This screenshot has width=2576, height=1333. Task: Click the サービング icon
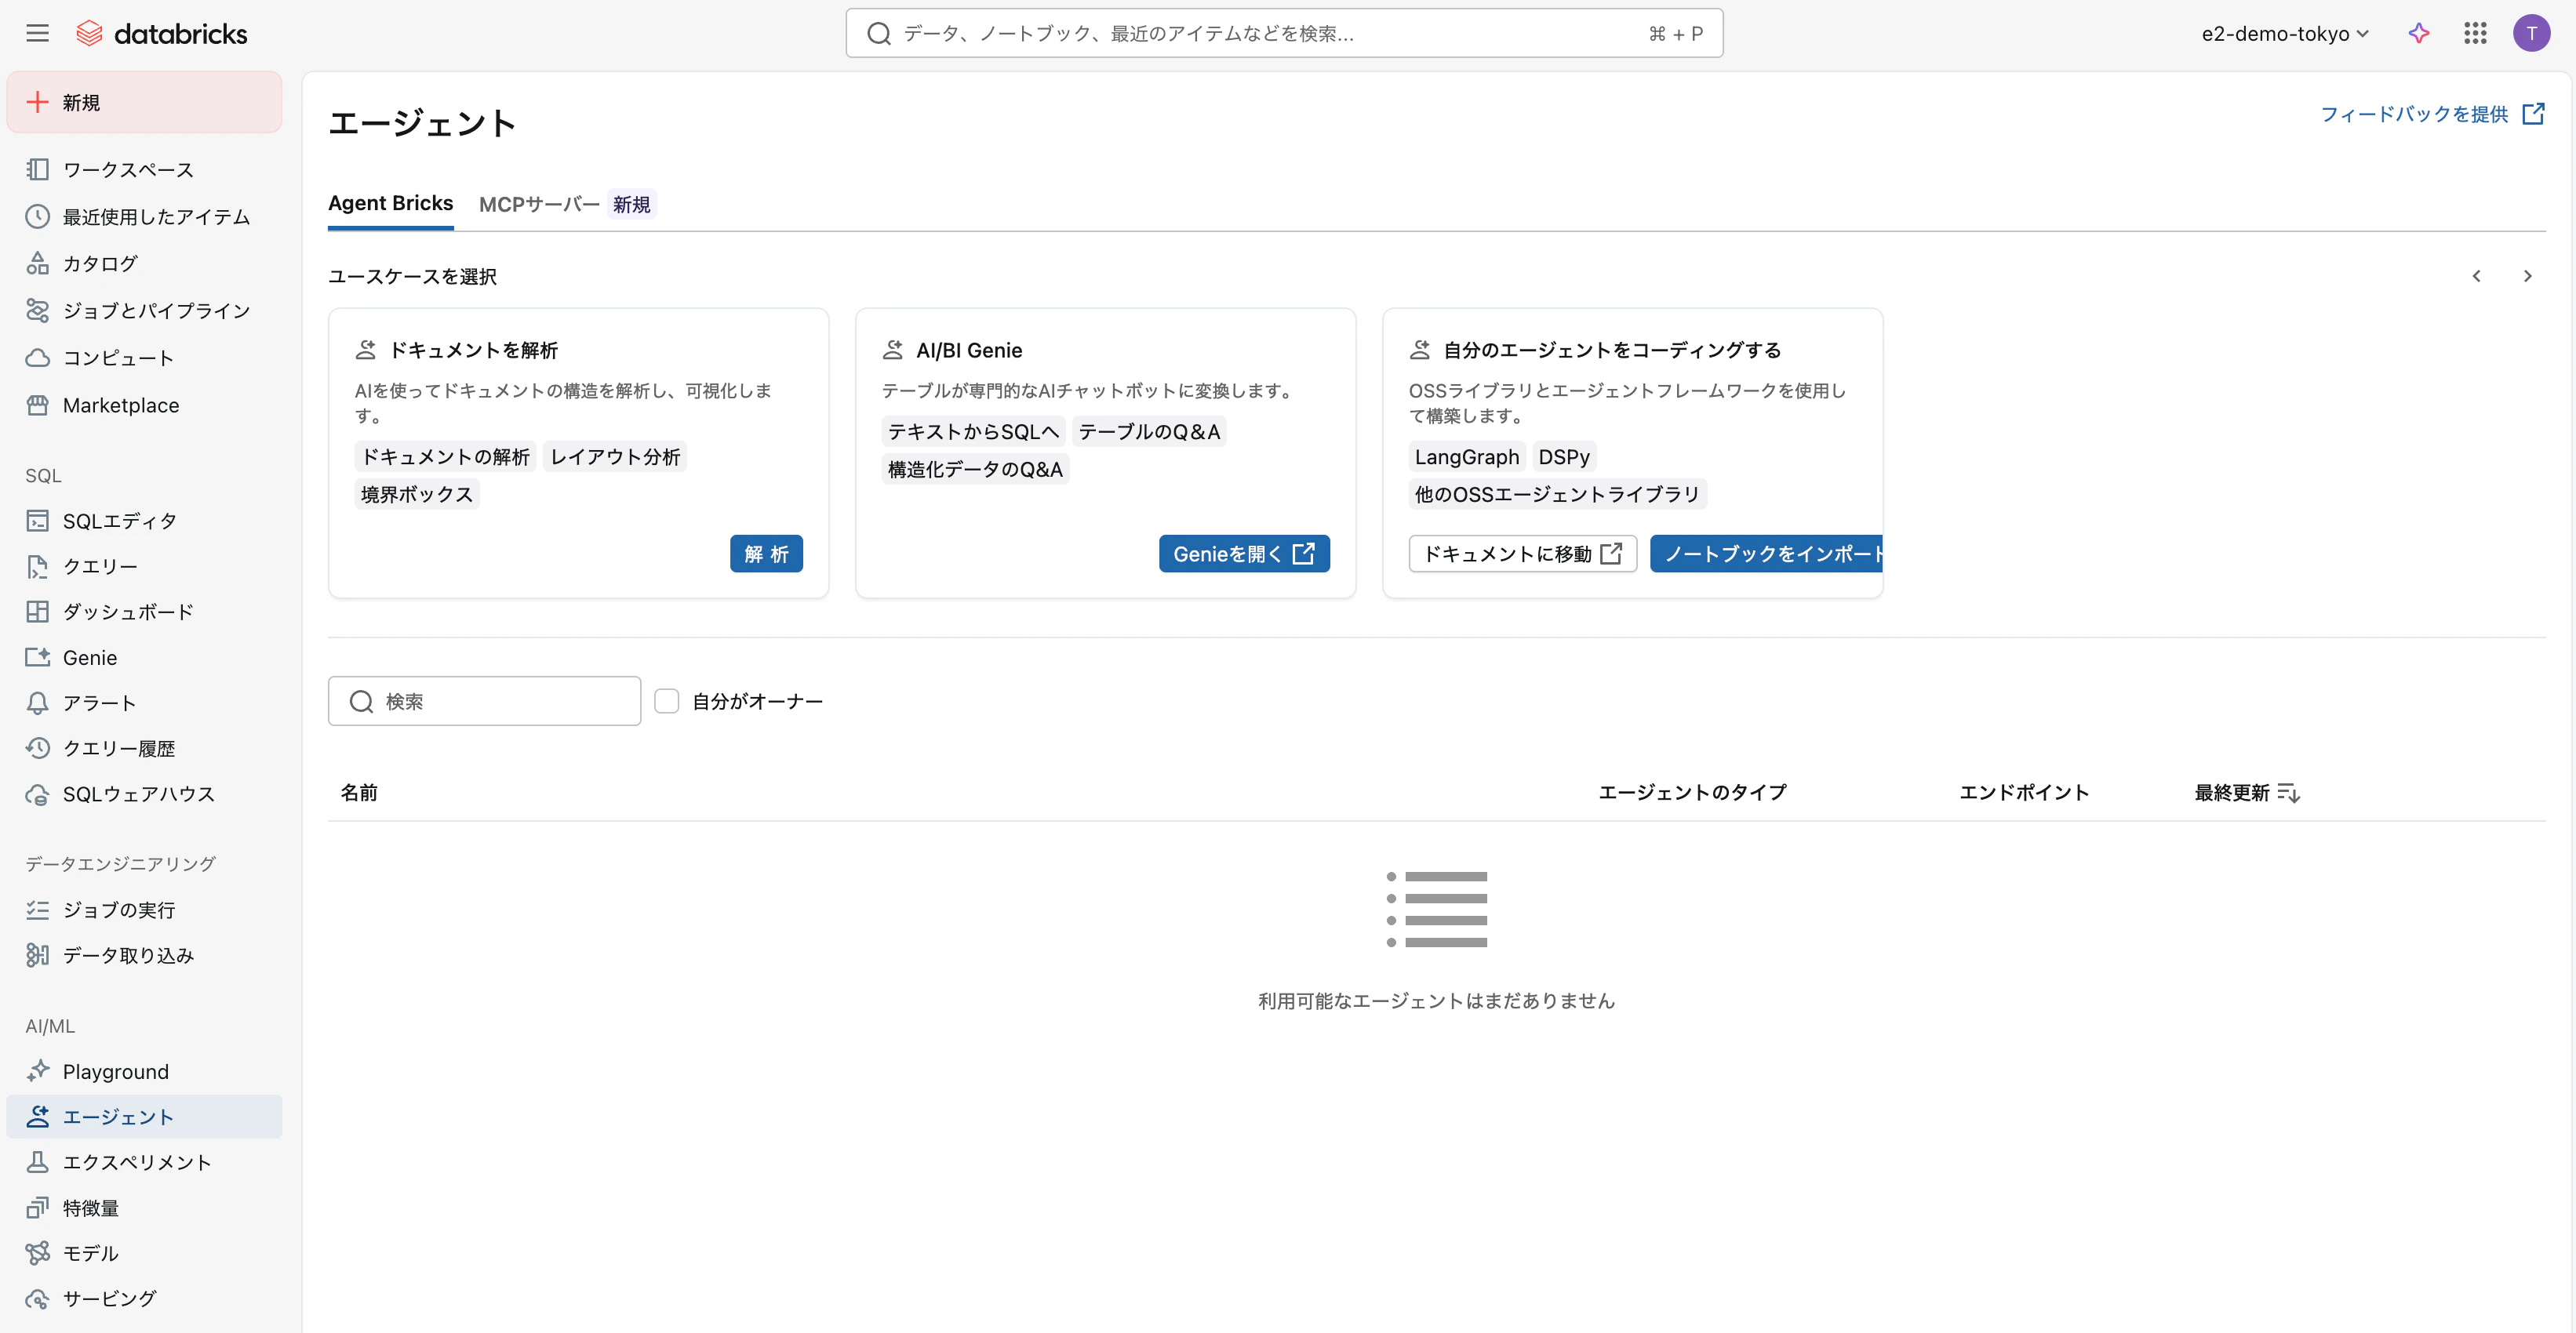tap(37, 1298)
